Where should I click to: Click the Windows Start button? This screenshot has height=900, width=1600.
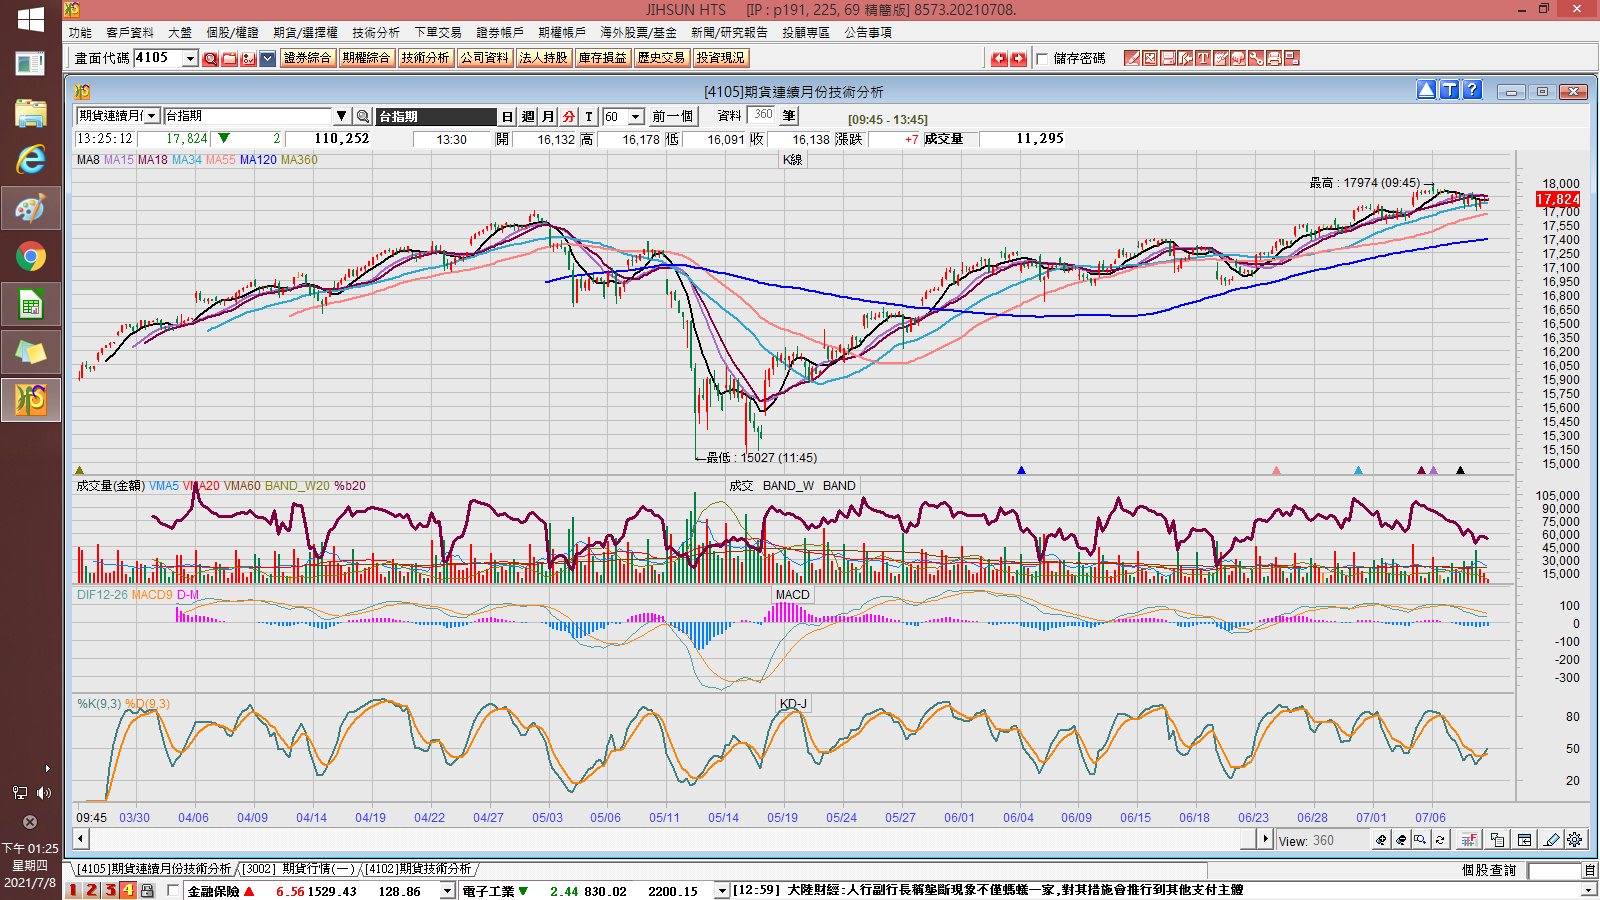click(x=30, y=18)
